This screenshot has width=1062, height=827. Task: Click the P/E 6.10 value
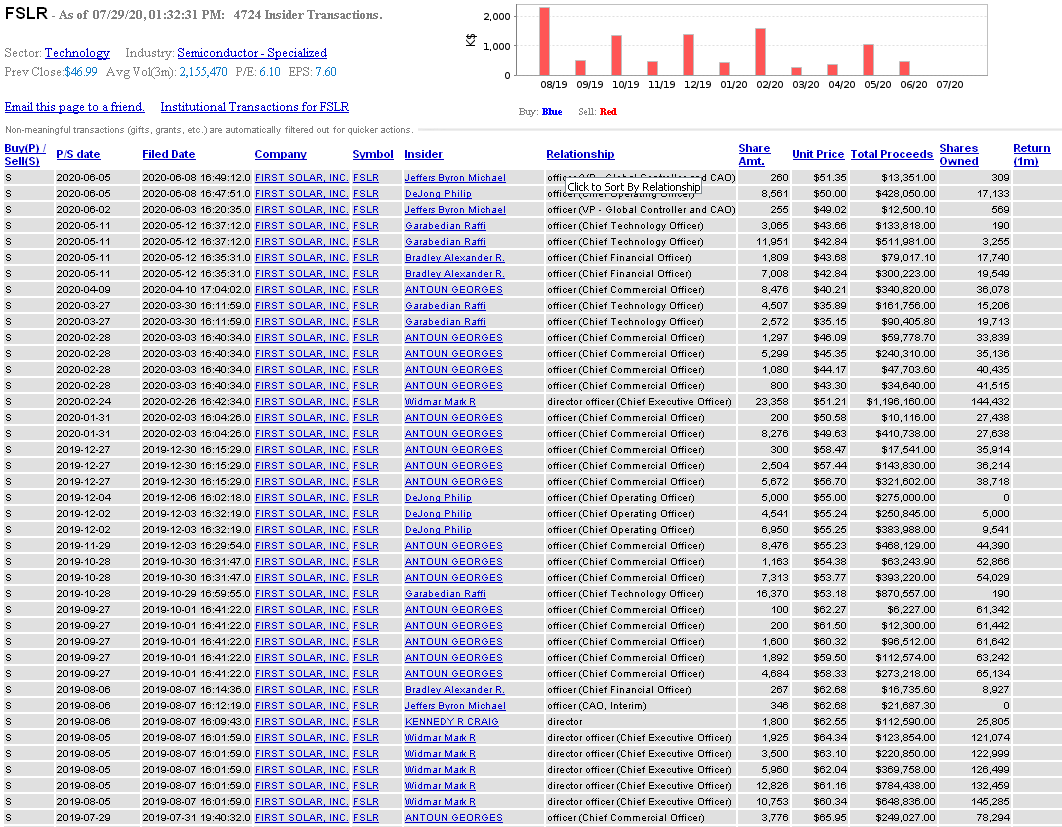click(270, 72)
